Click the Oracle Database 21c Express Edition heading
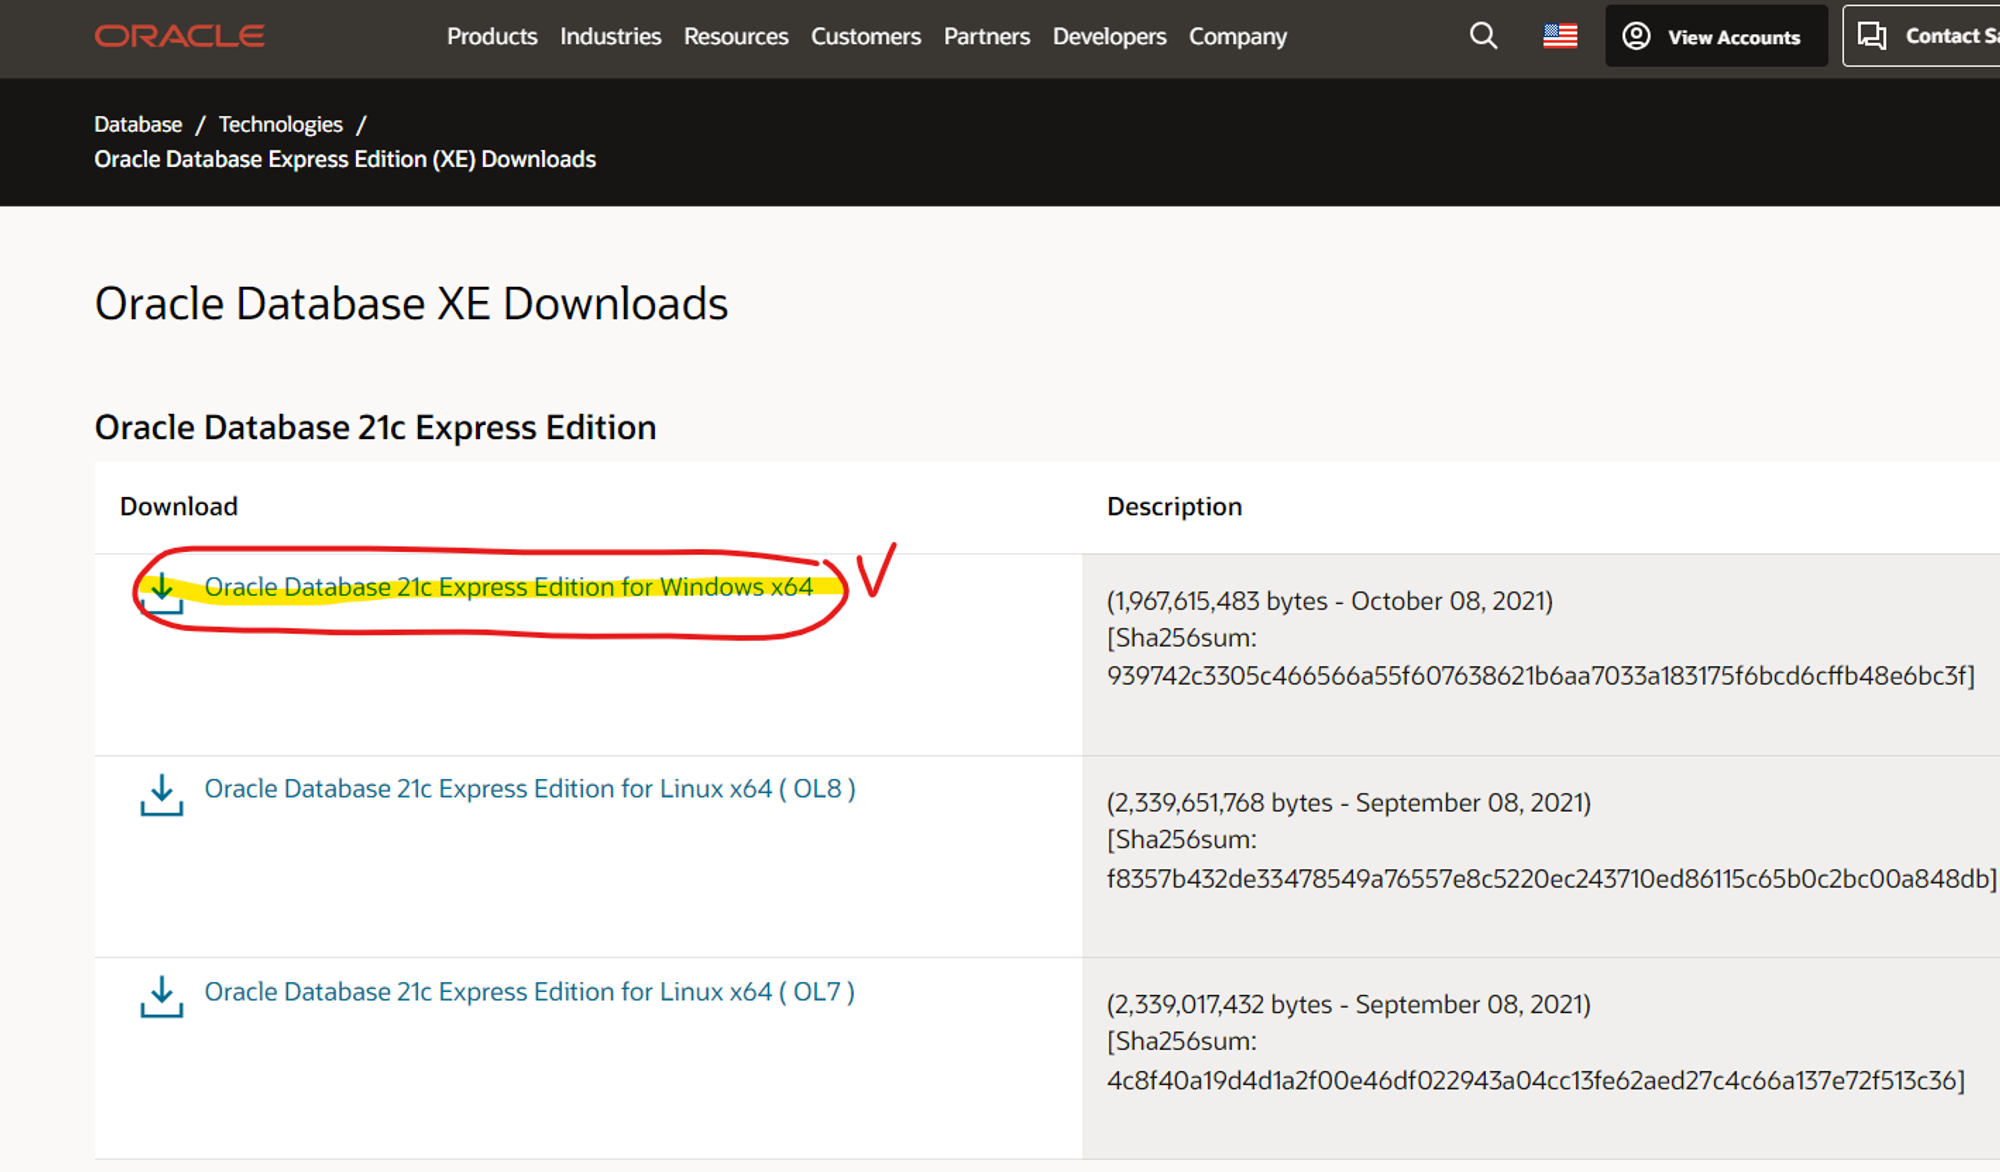 (375, 427)
